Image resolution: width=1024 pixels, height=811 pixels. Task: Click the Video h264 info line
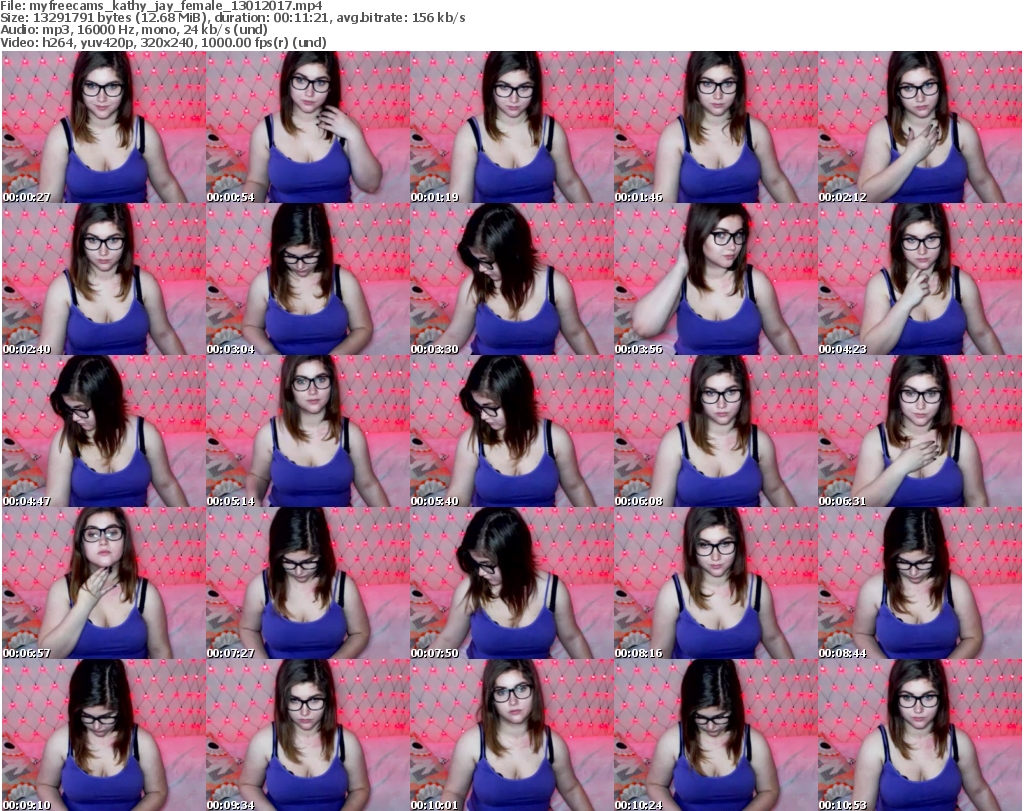click(x=163, y=42)
